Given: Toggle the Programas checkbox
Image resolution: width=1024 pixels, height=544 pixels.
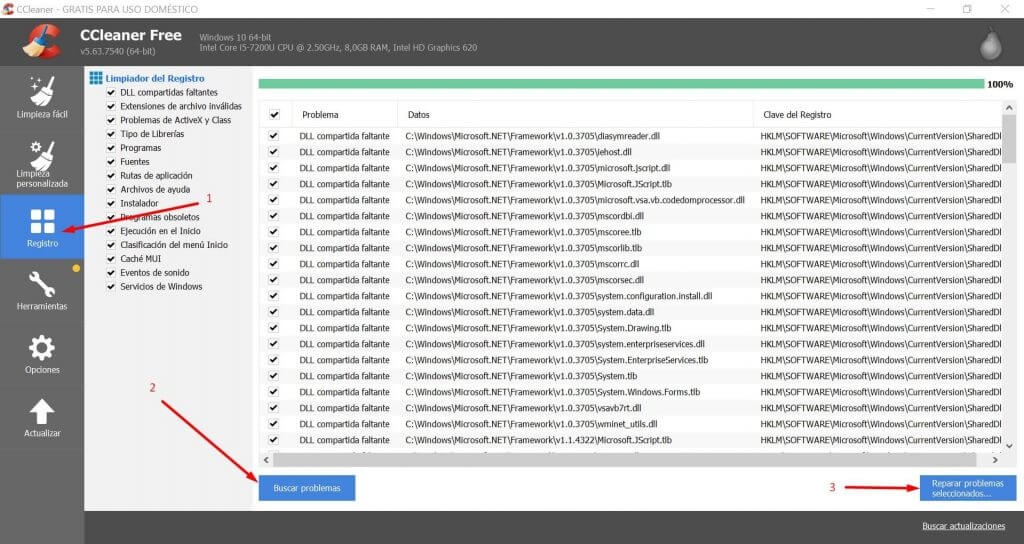Looking at the screenshot, I should coord(111,148).
